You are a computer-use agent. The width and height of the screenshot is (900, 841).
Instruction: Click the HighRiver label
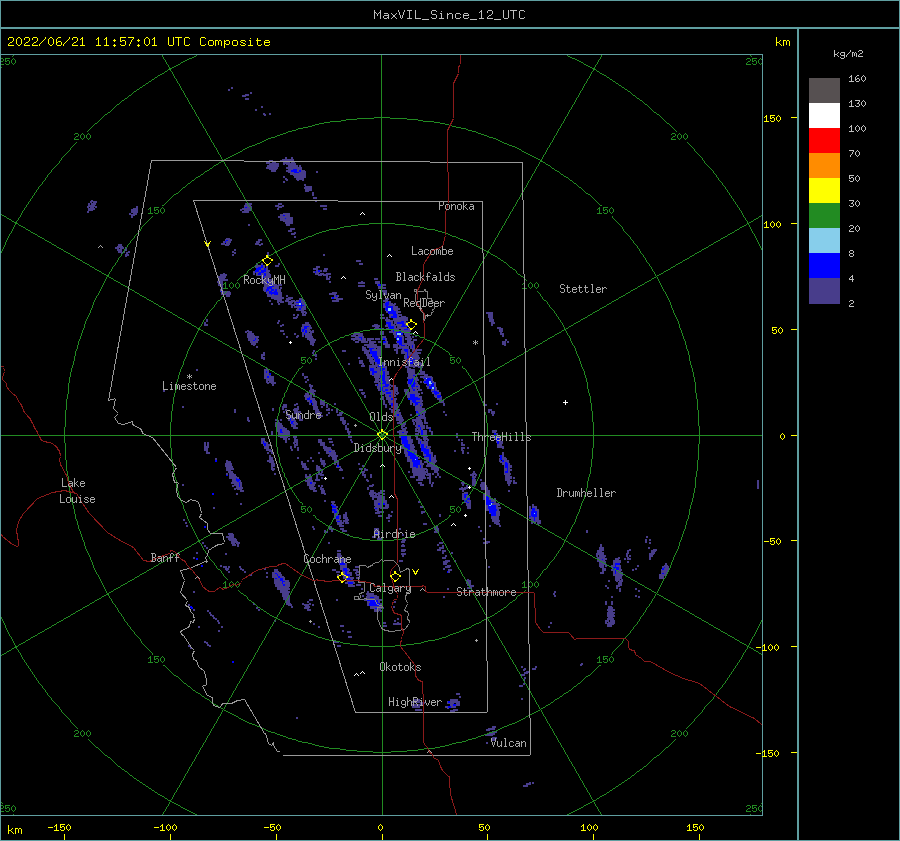[415, 703]
